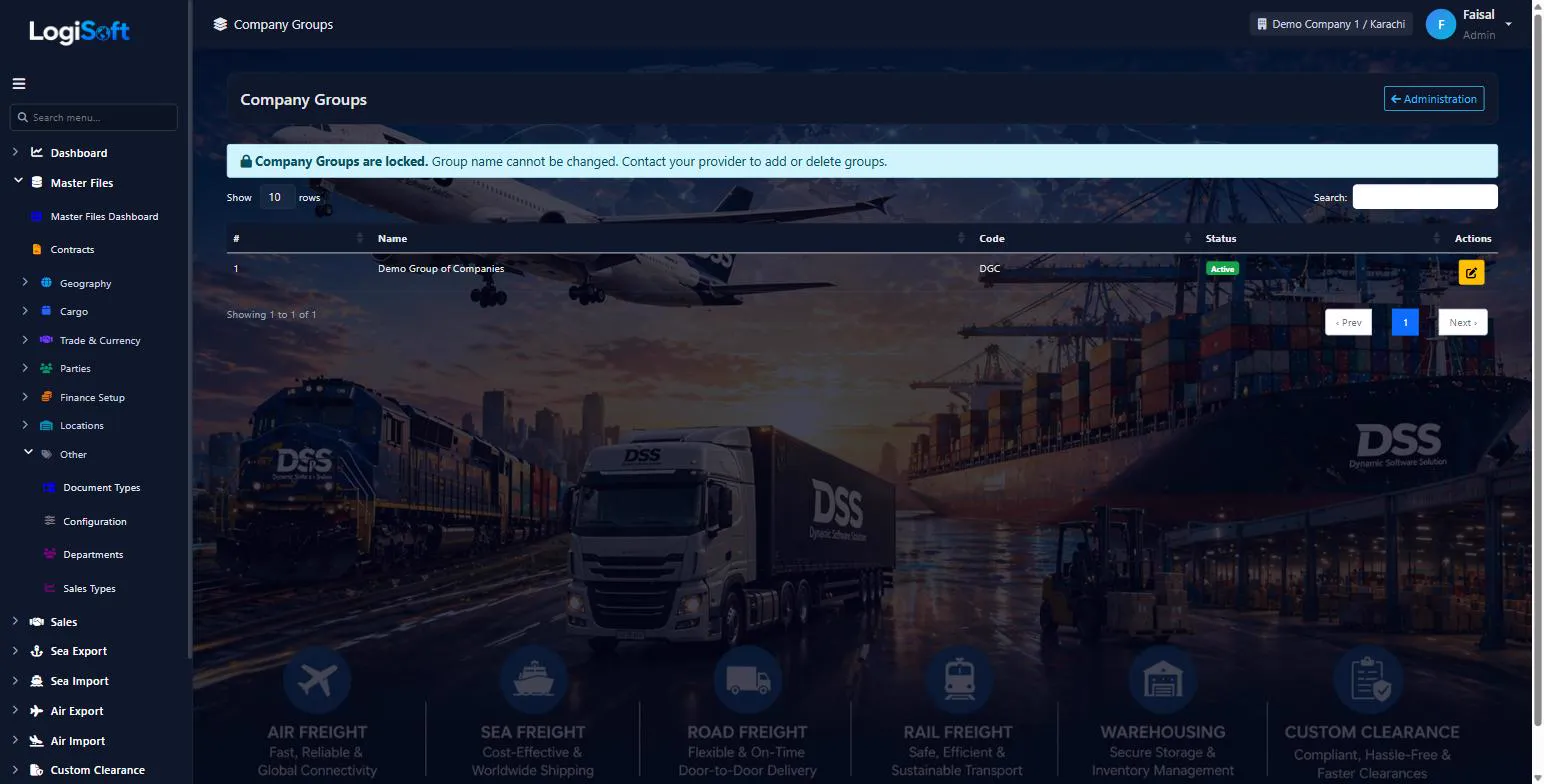Expand the Dashboard menu chevron

point(15,152)
